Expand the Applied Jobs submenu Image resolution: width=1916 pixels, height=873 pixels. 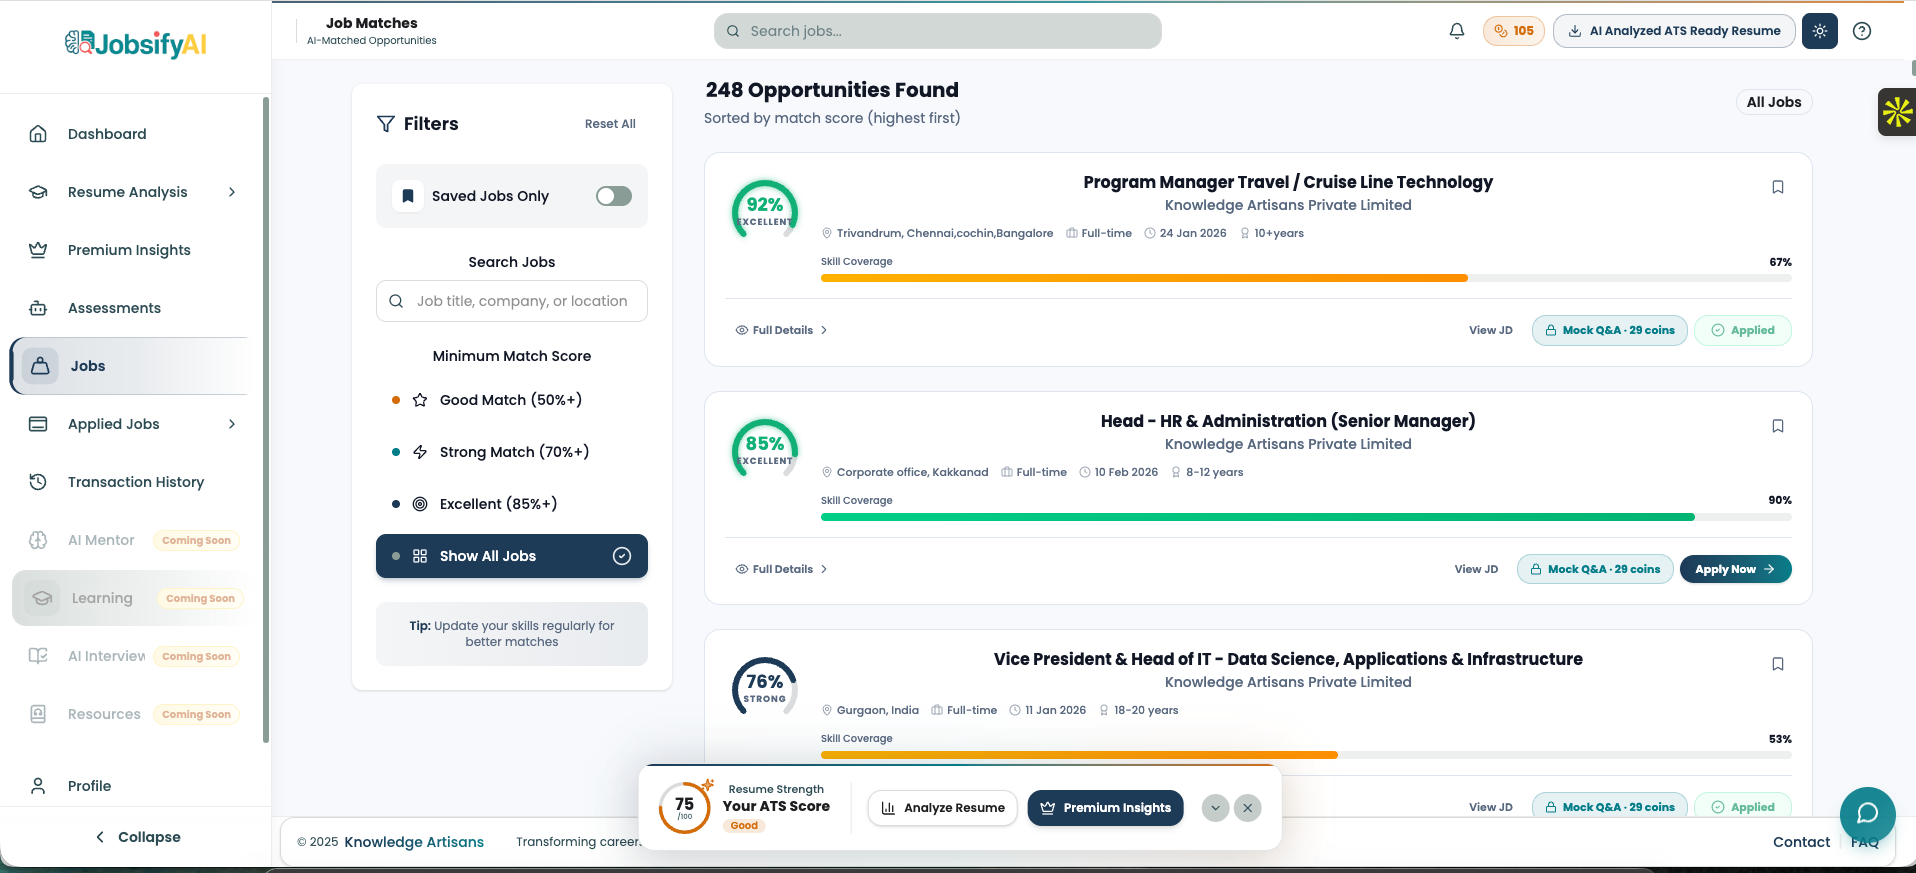[232, 424]
